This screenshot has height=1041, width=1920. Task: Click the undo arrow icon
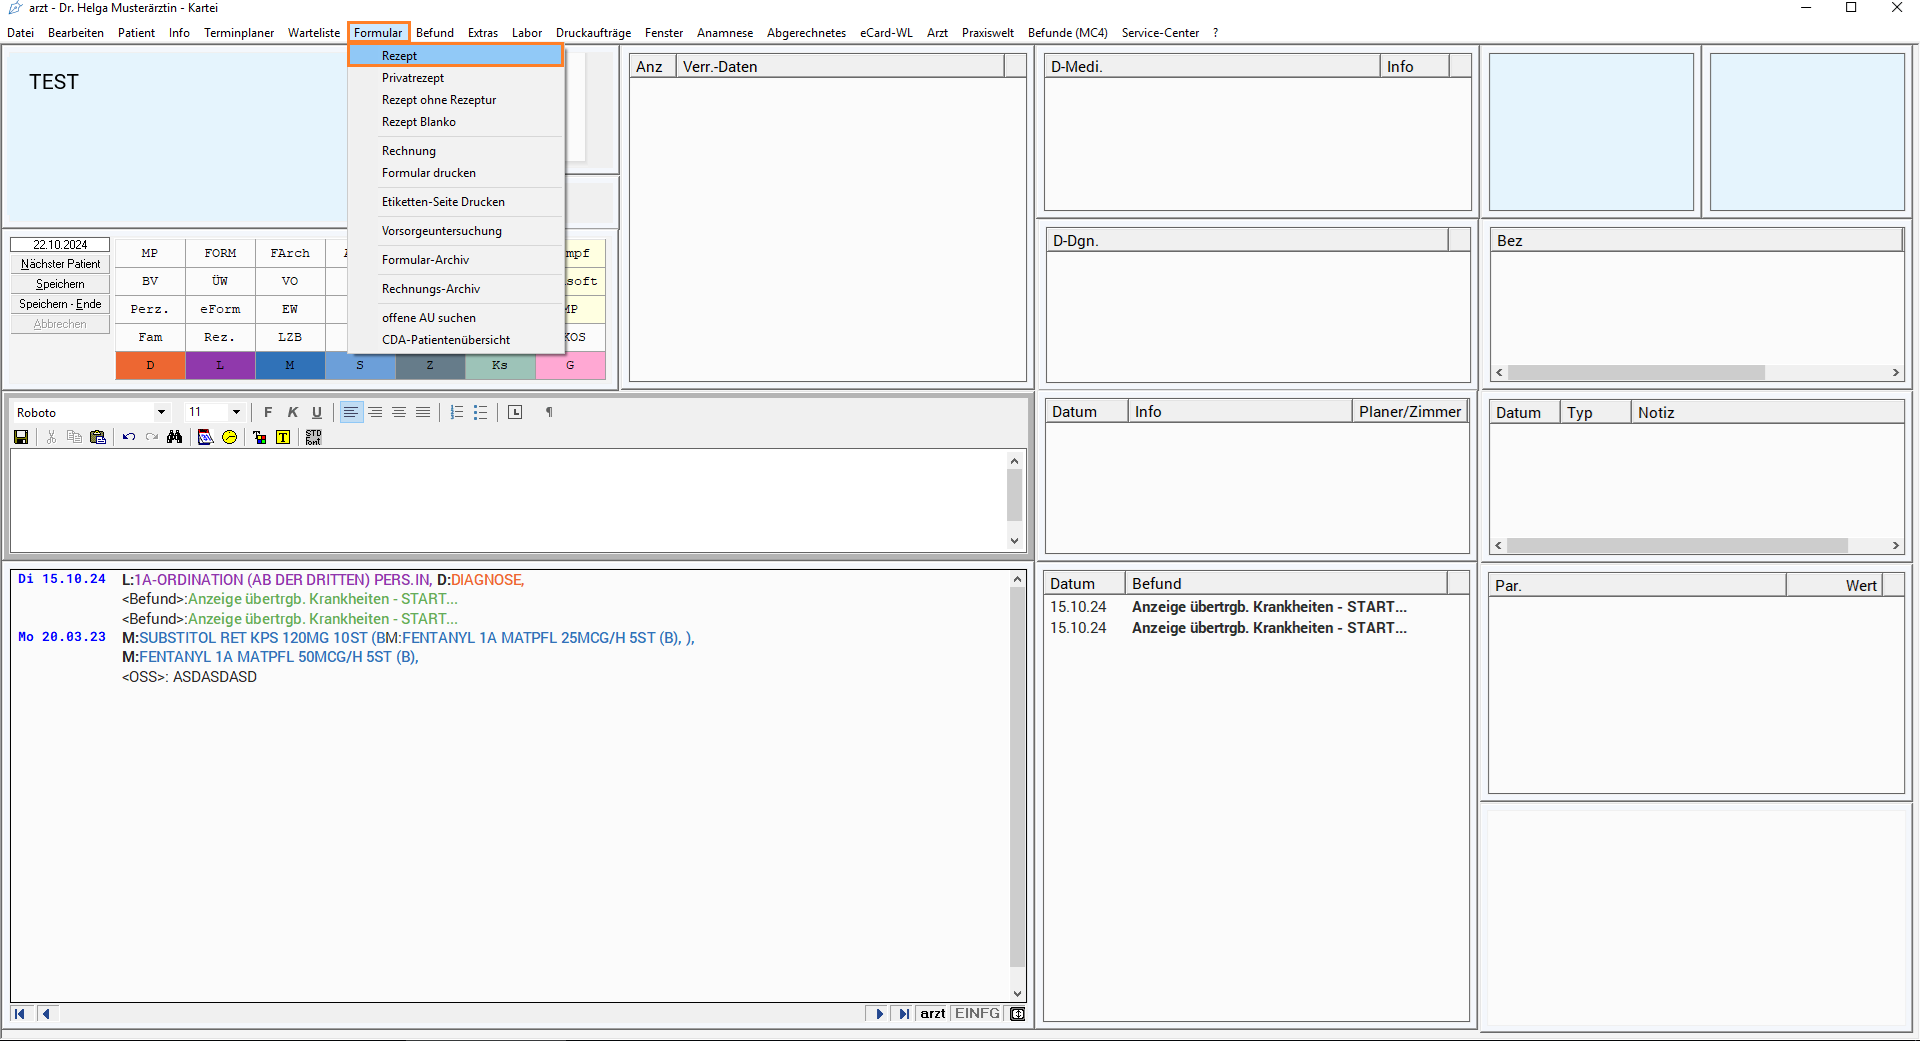point(129,437)
